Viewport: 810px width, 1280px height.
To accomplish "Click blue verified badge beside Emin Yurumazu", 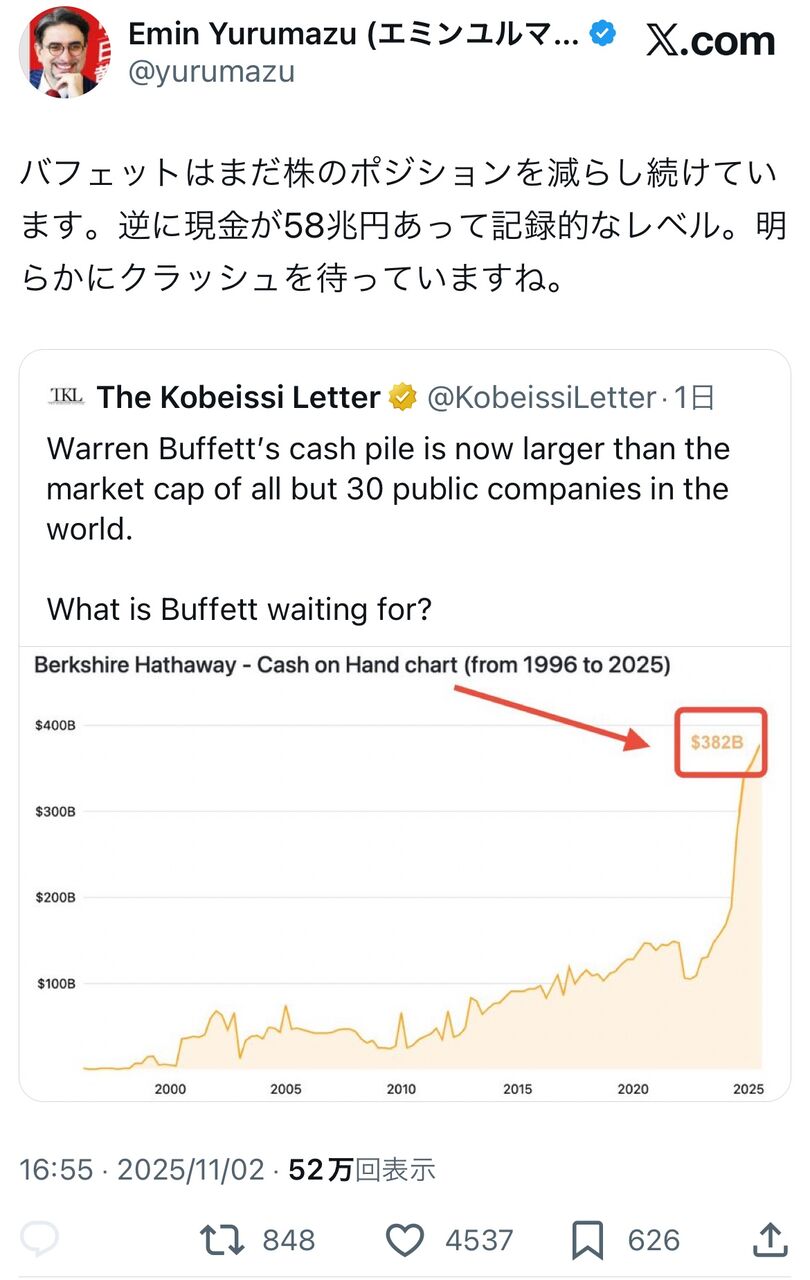I will point(601,35).
